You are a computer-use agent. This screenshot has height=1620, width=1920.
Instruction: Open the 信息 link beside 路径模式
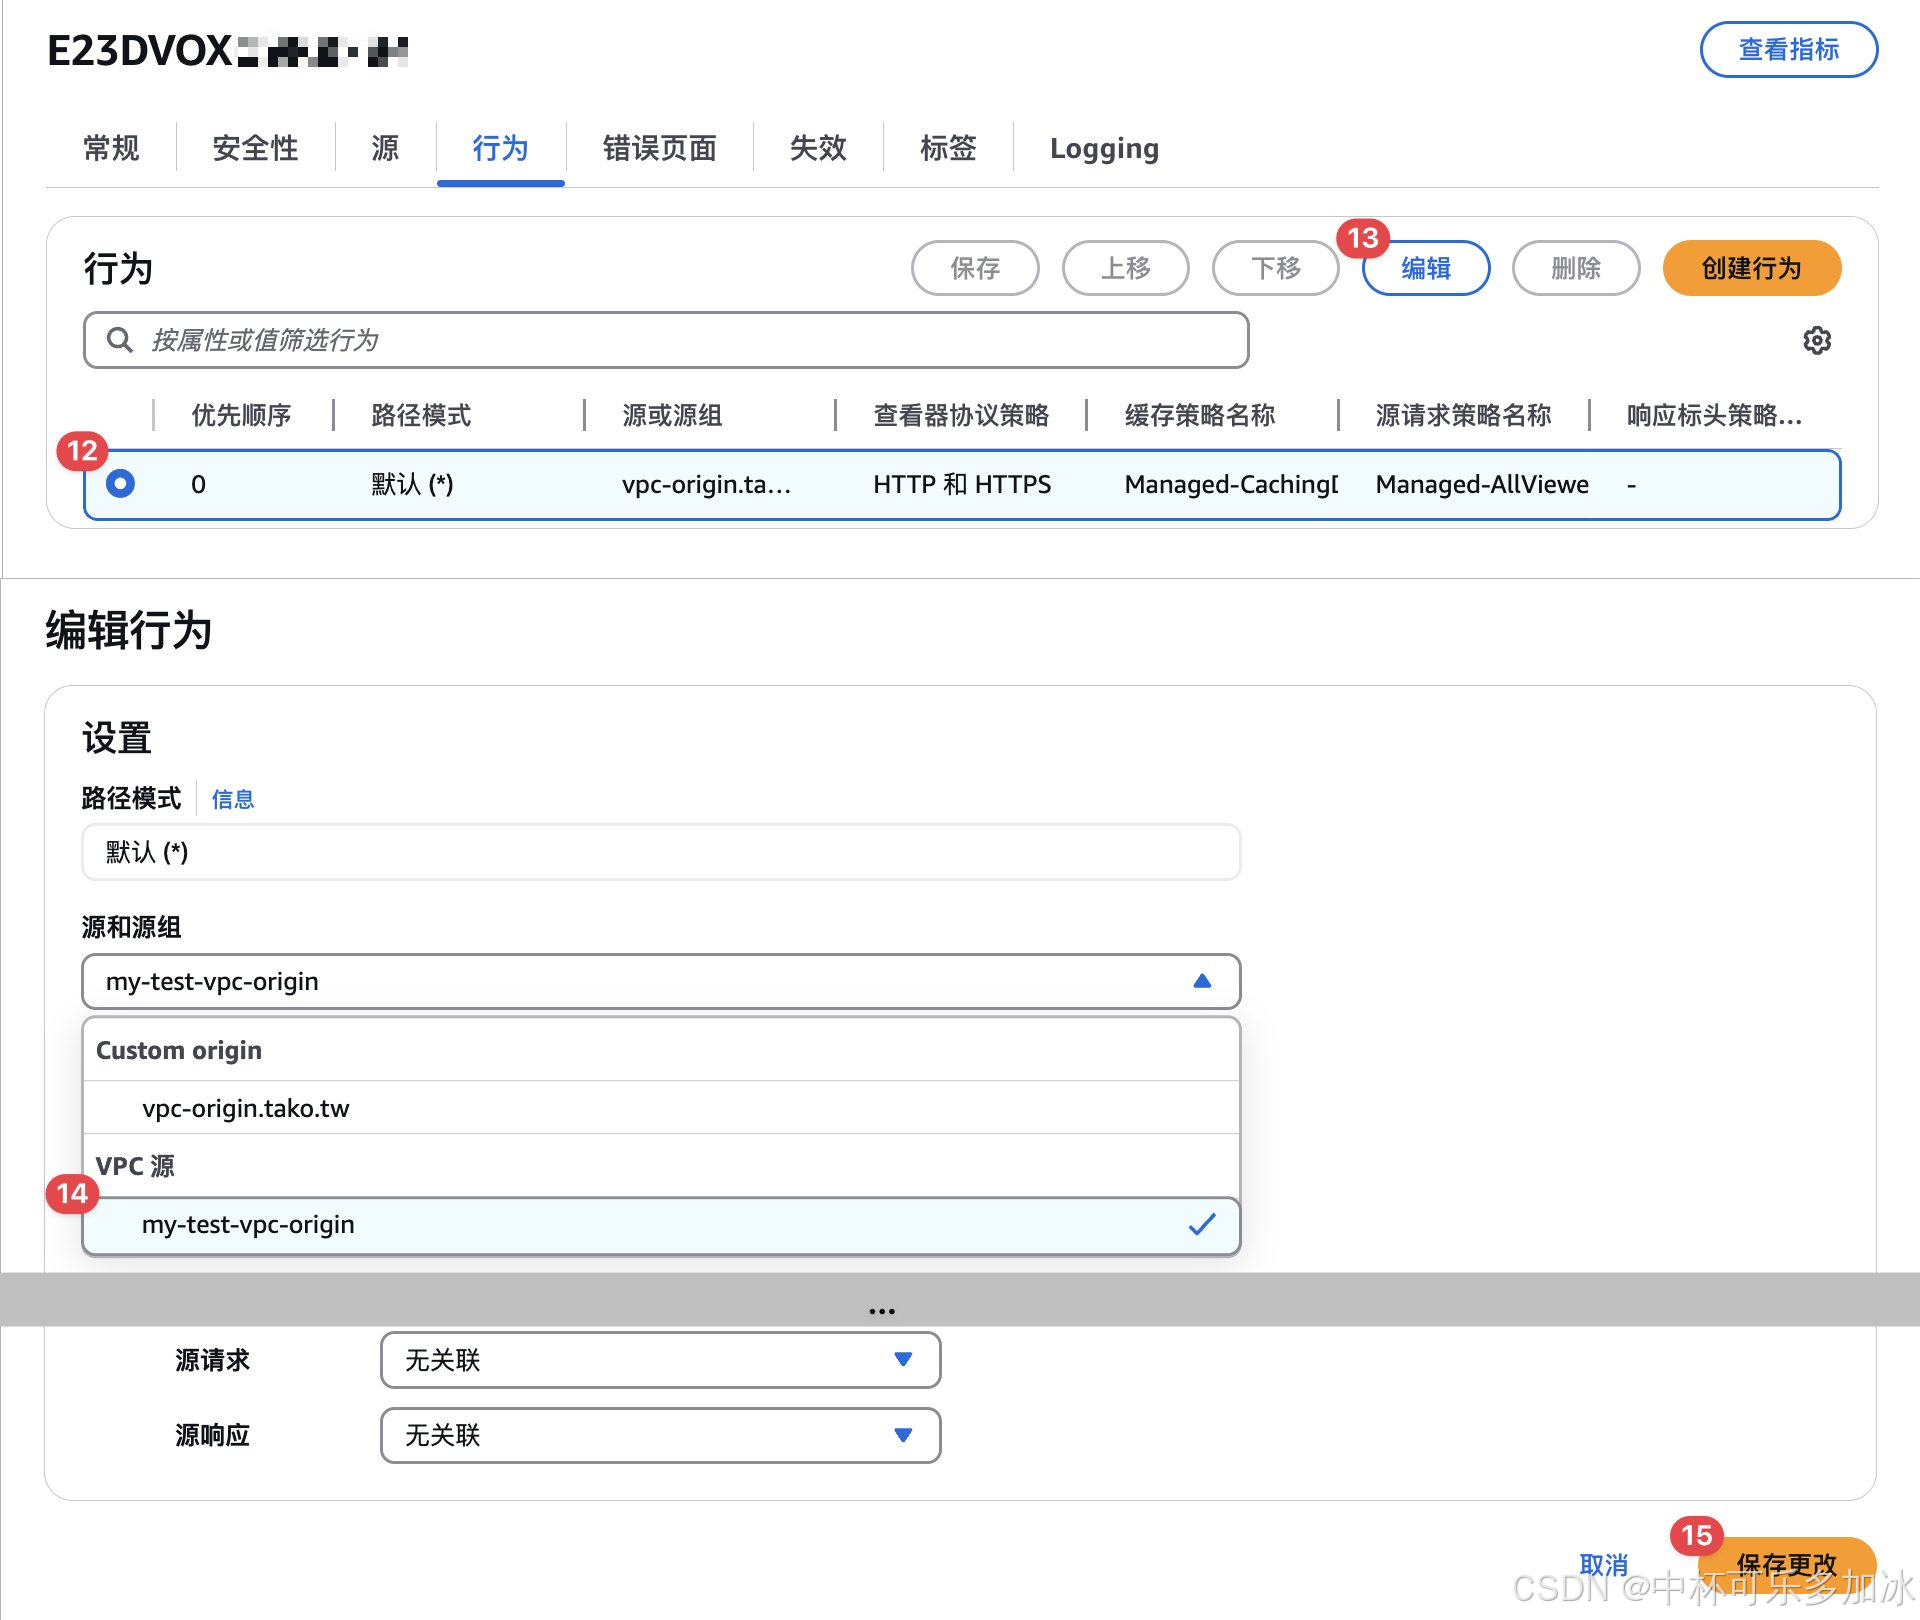[x=232, y=799]
